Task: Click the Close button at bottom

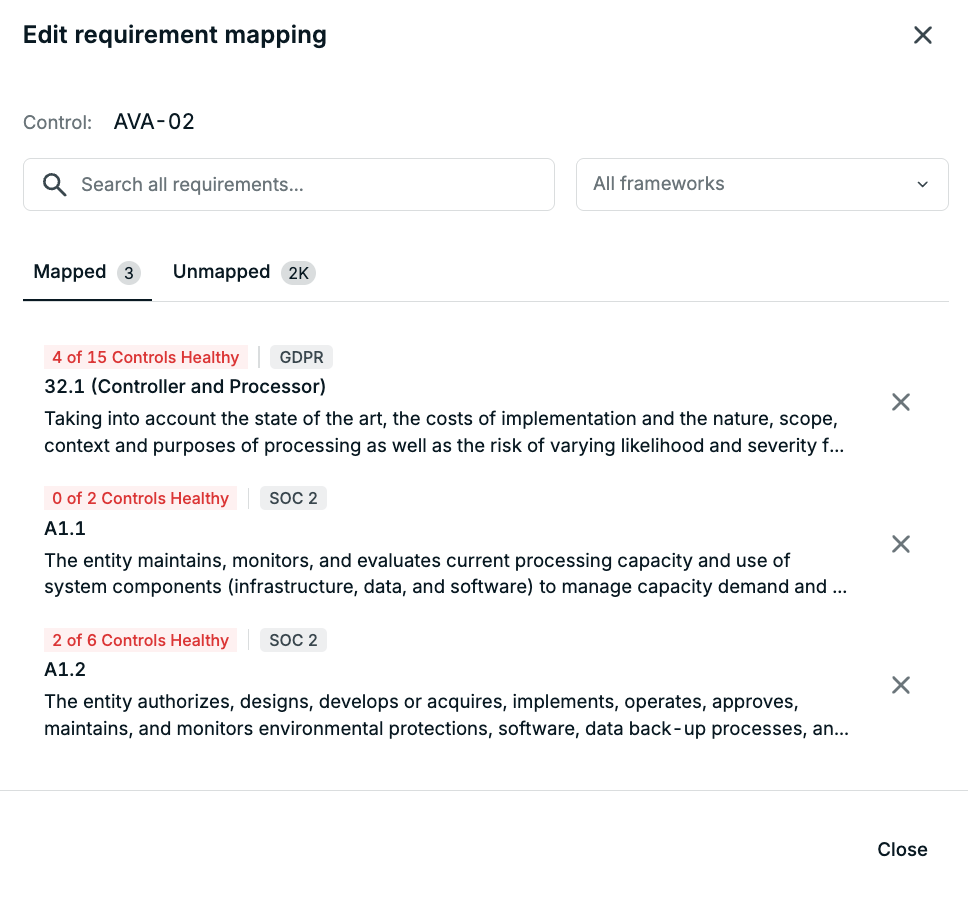Action: tap(902, 849)
